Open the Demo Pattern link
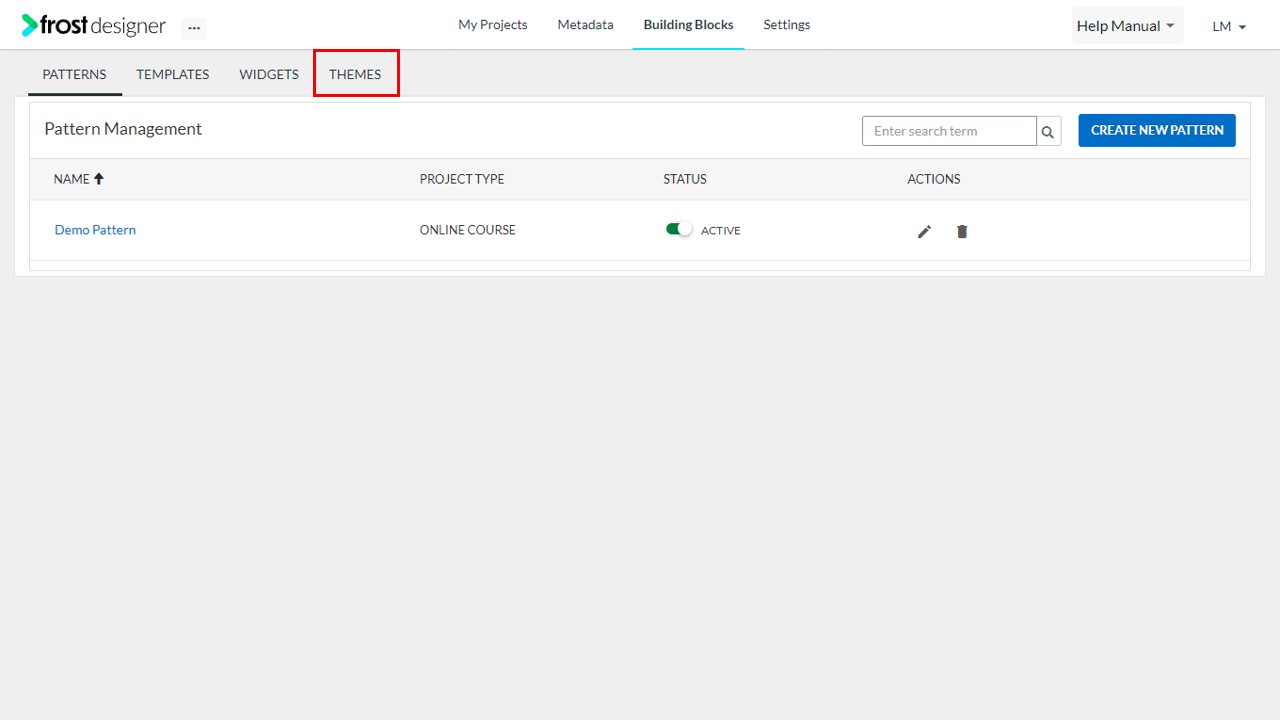The image size is (1280, 720). pyautogui.click(x=95, y=230)
